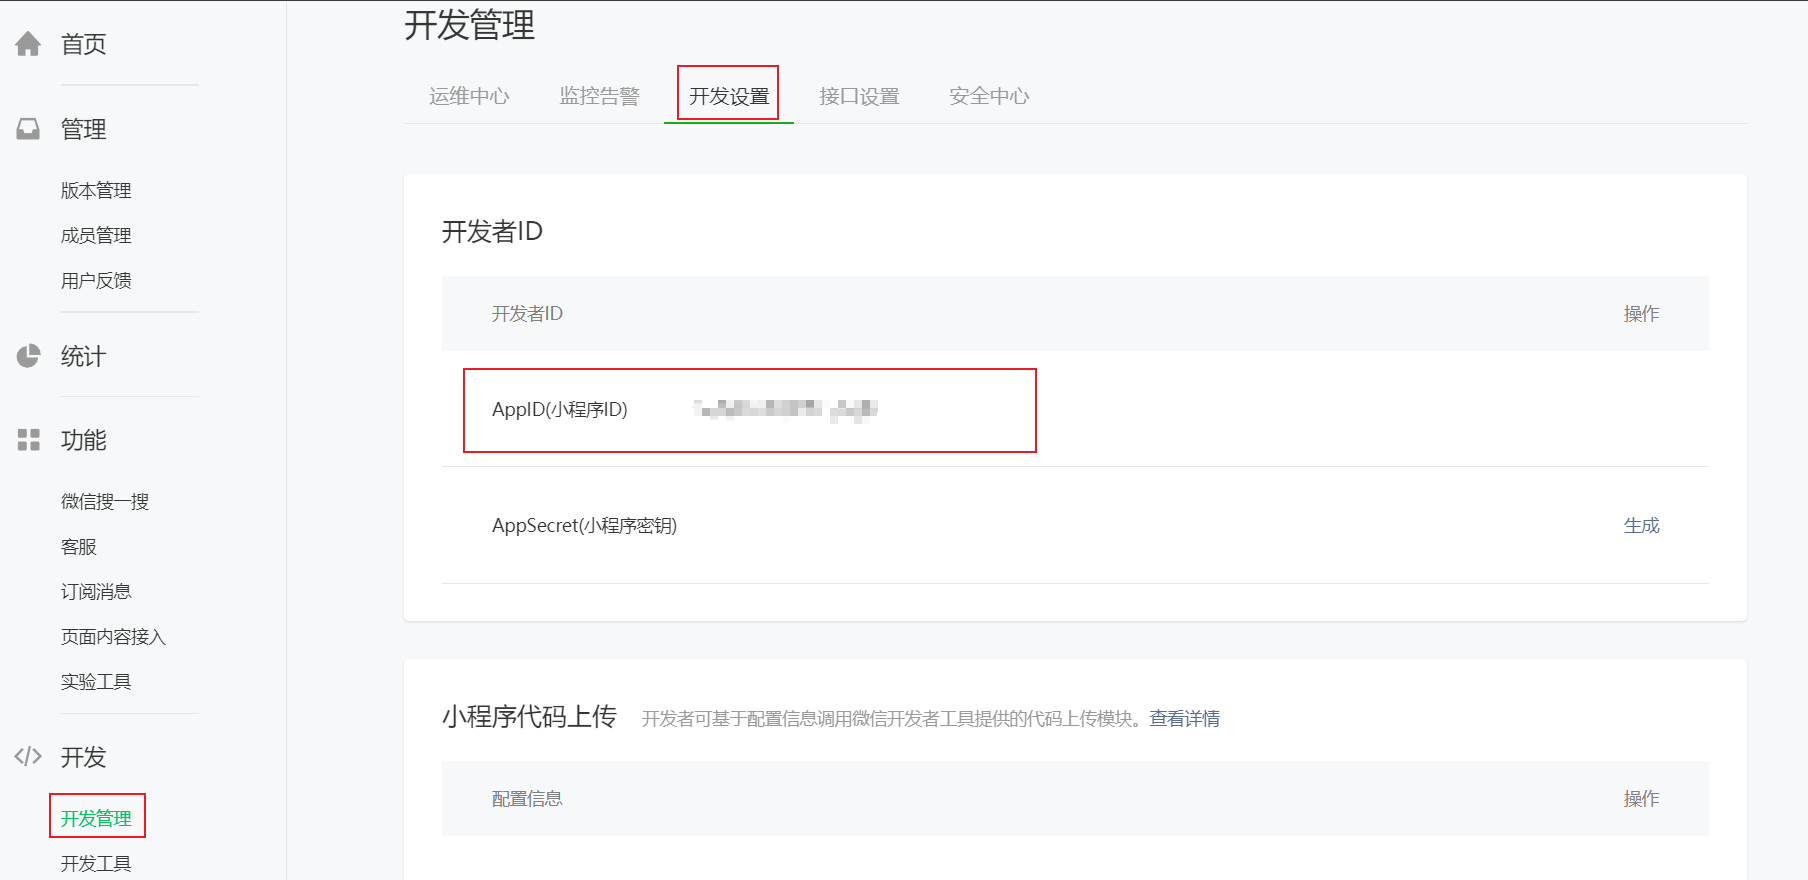Click the blurred AppID value
The height and width of the screenshot is (880, 1808).
coord(786,409)
